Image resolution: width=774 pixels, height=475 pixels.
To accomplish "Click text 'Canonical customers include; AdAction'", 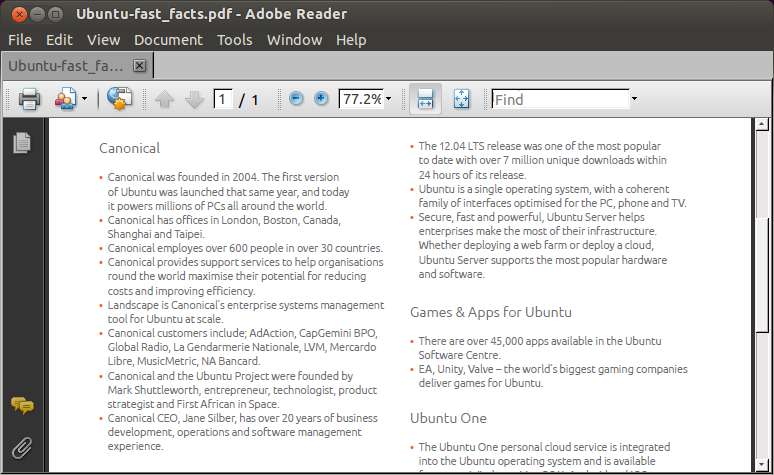I will [201, 333].
